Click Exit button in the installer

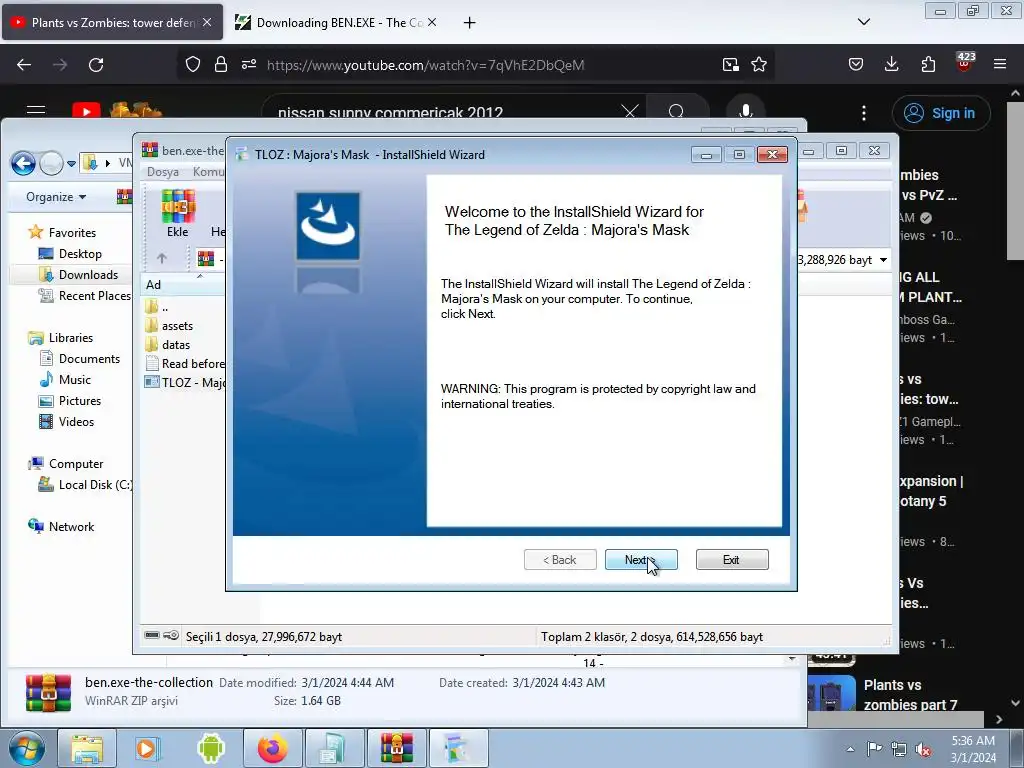731,560
